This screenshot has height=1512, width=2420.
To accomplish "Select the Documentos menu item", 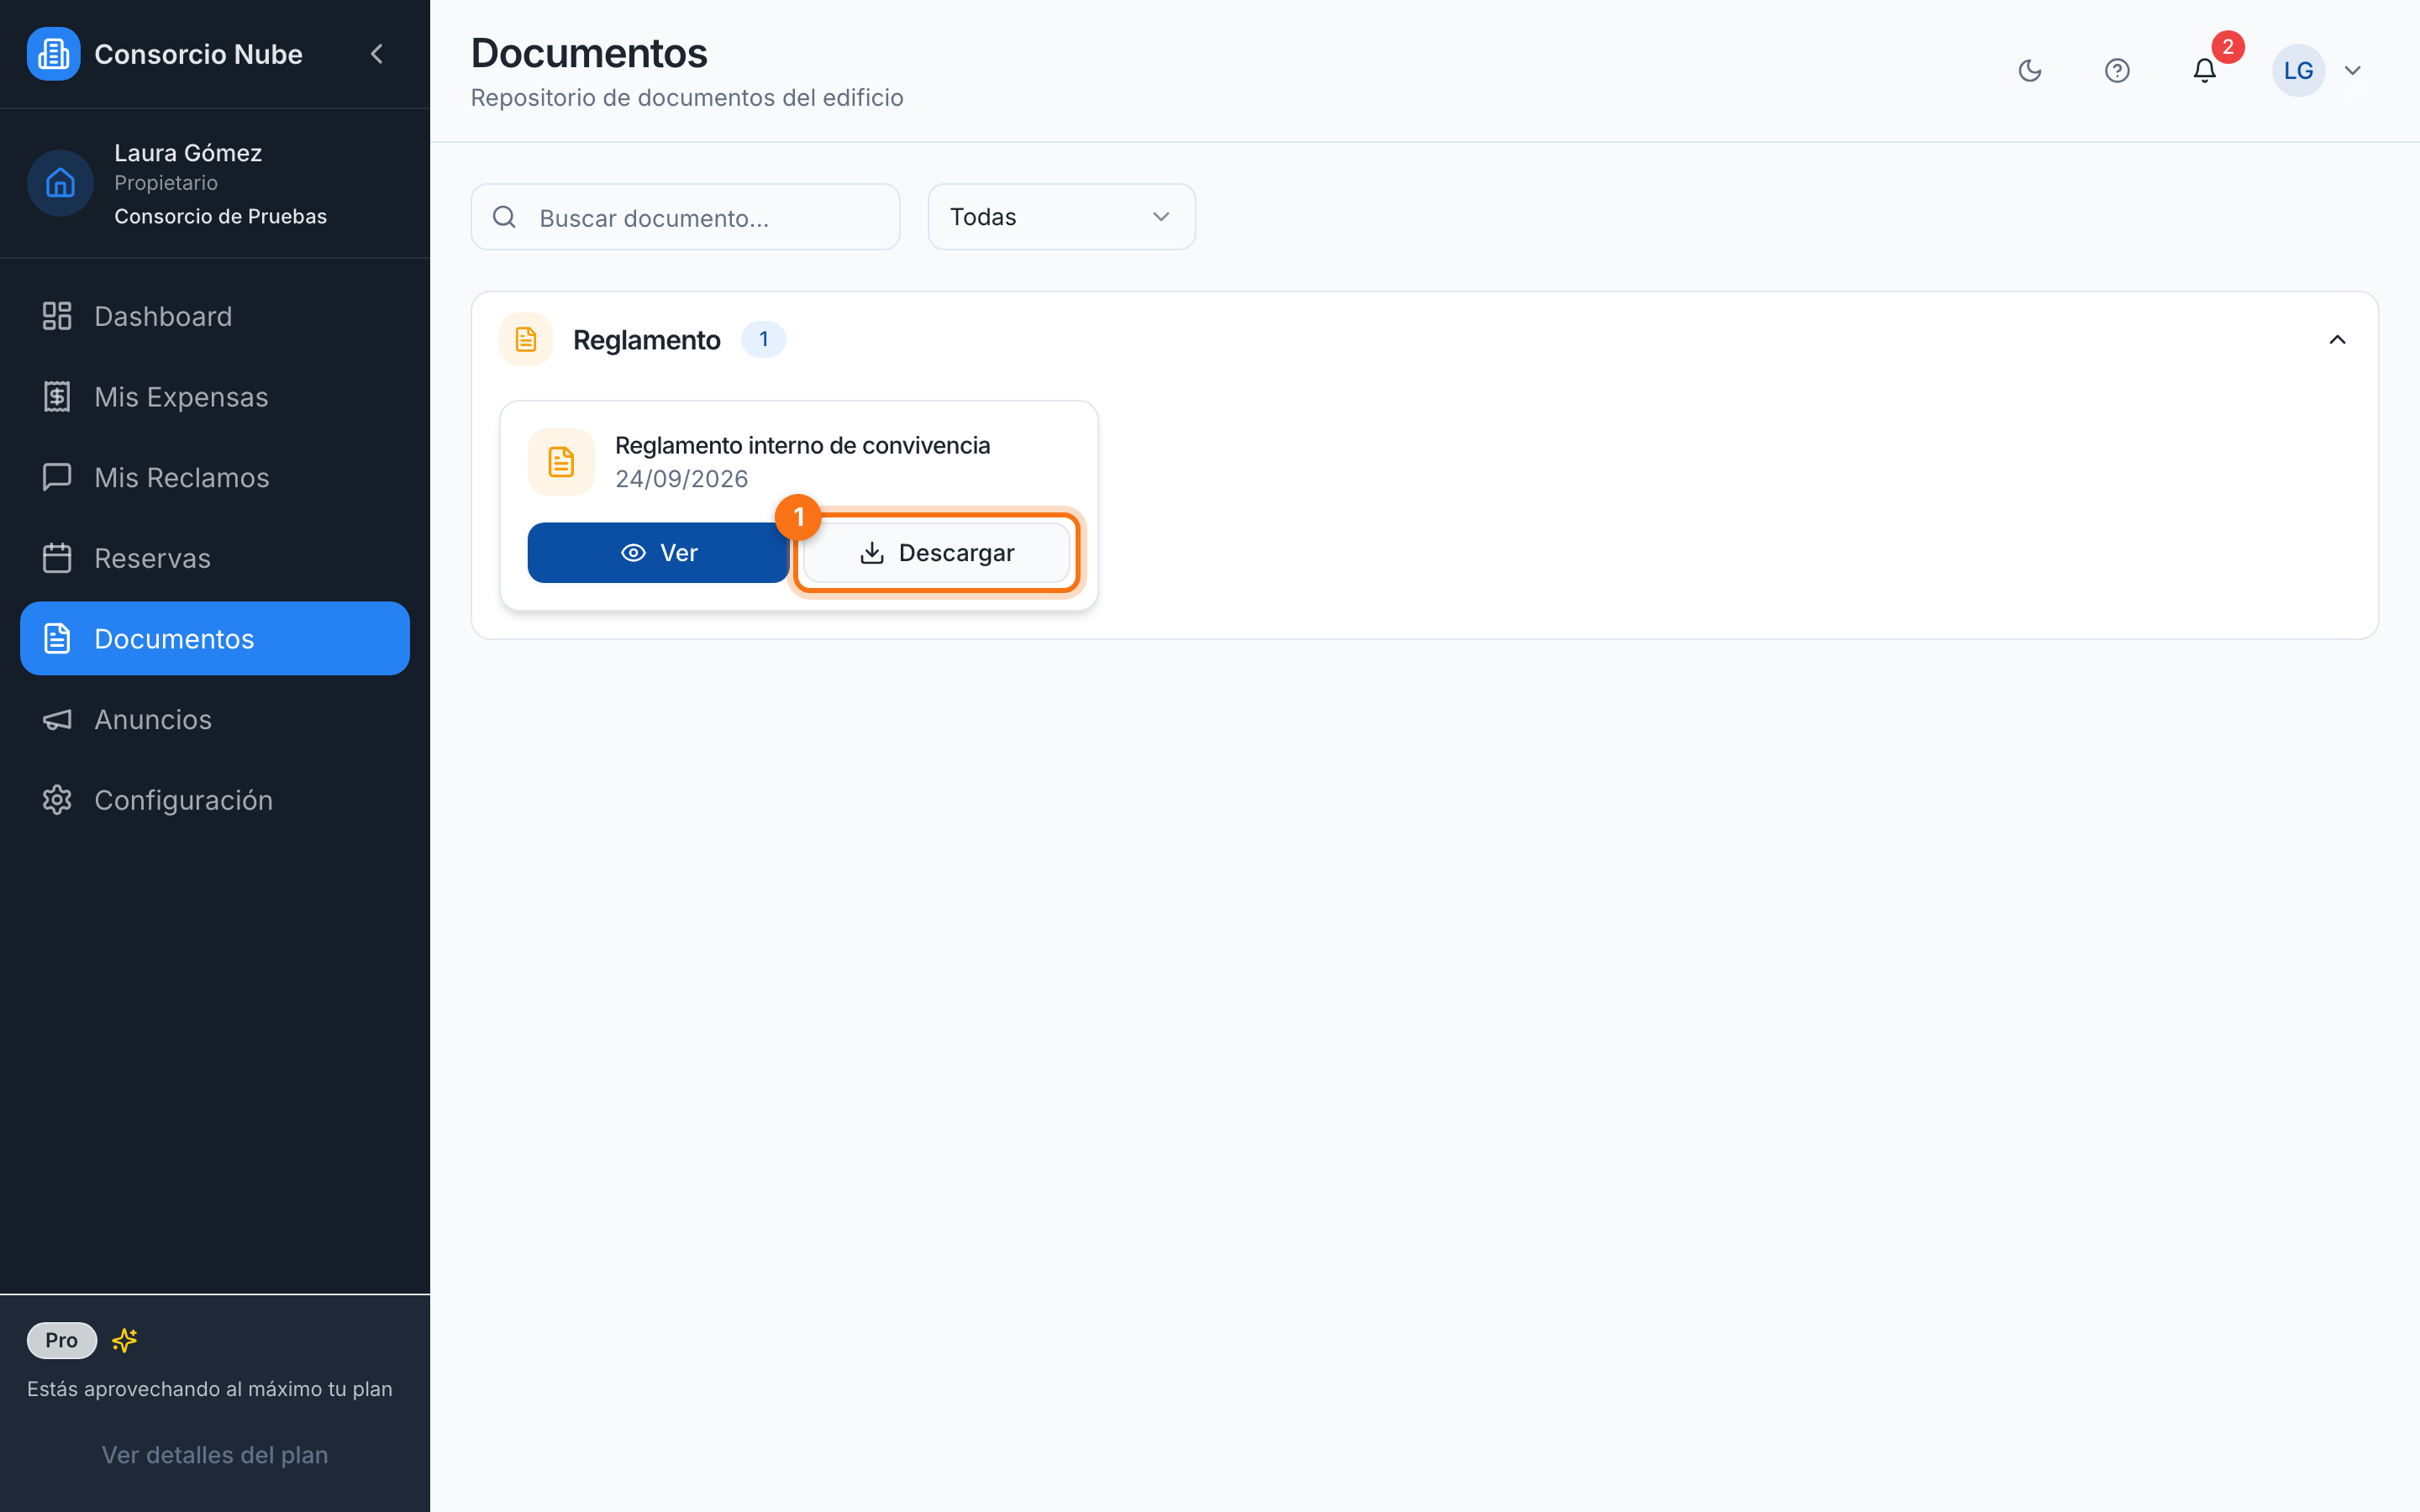I will click(215, 638).
